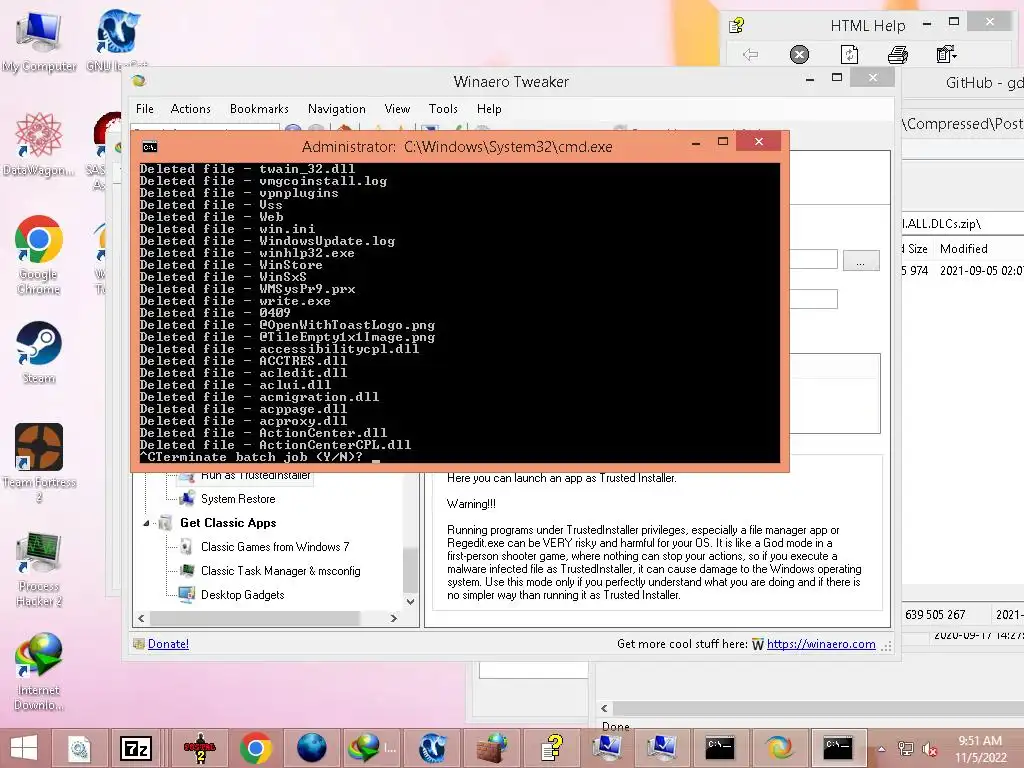The width and height of the screenshot is (1024, 768).
Task: Open Google Chrome taskbar icon
Action: [x=255, y=748]
